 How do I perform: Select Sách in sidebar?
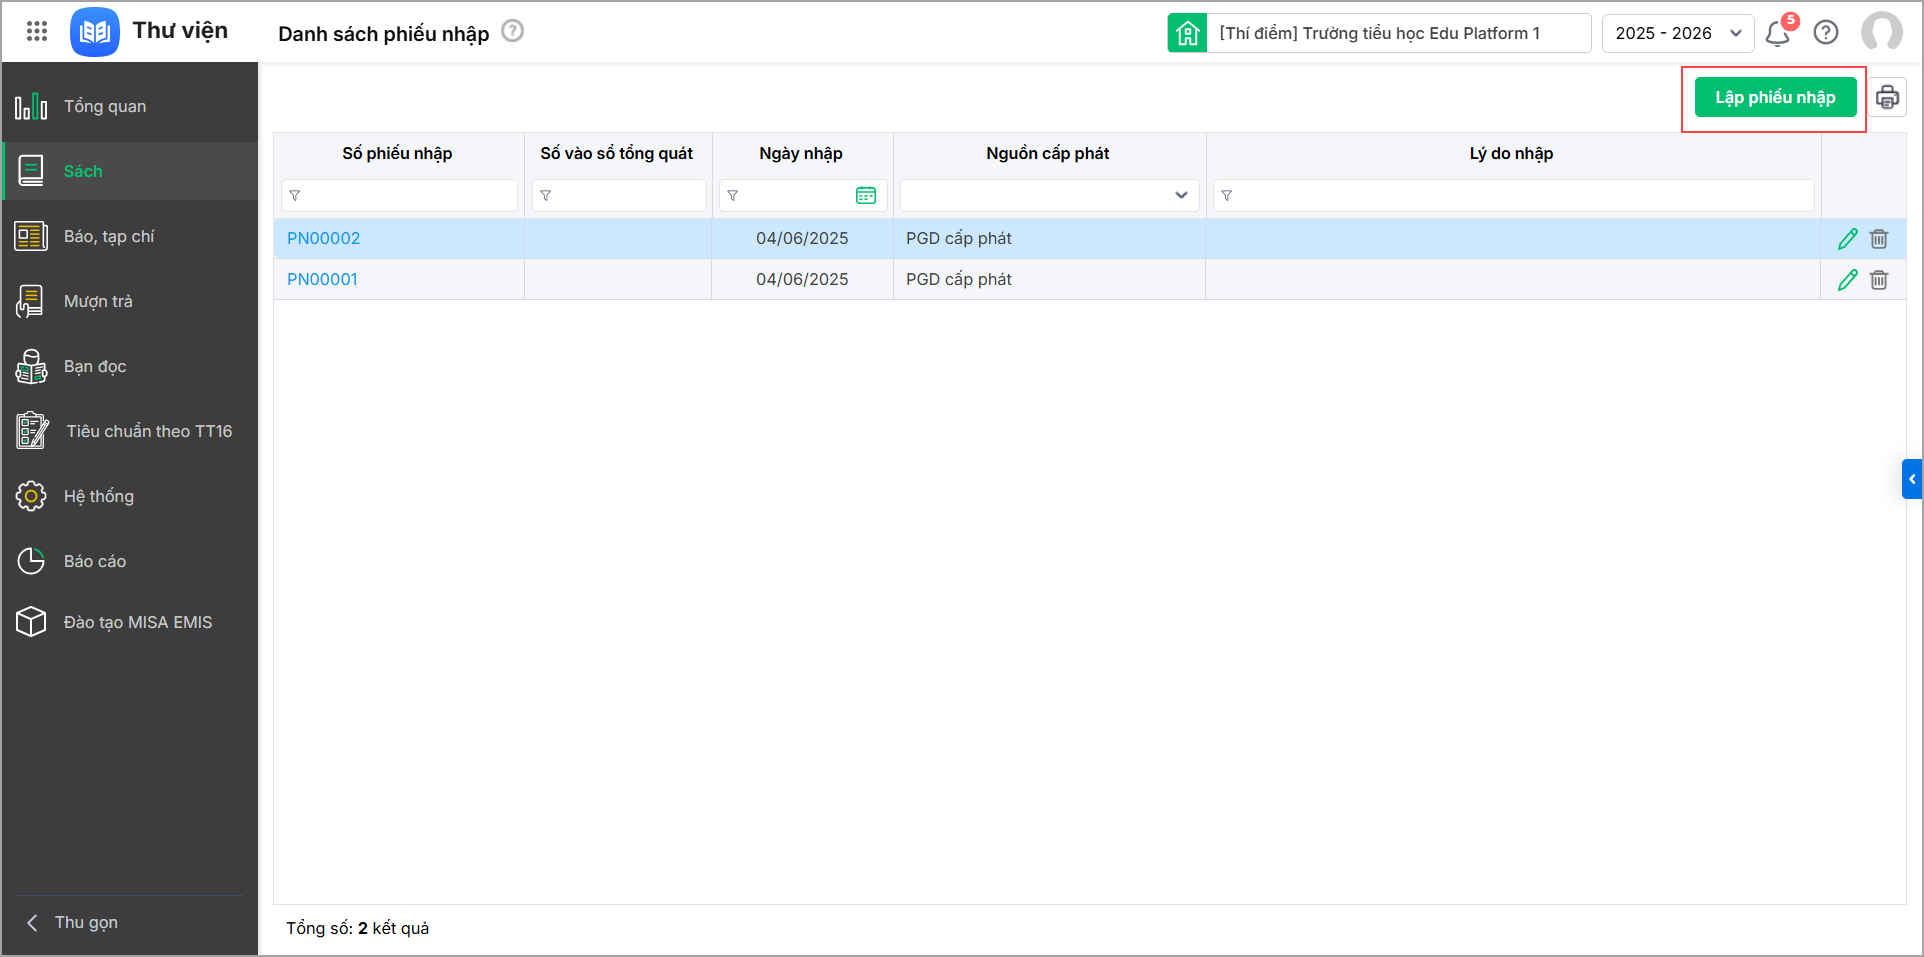tap(130, 171)
